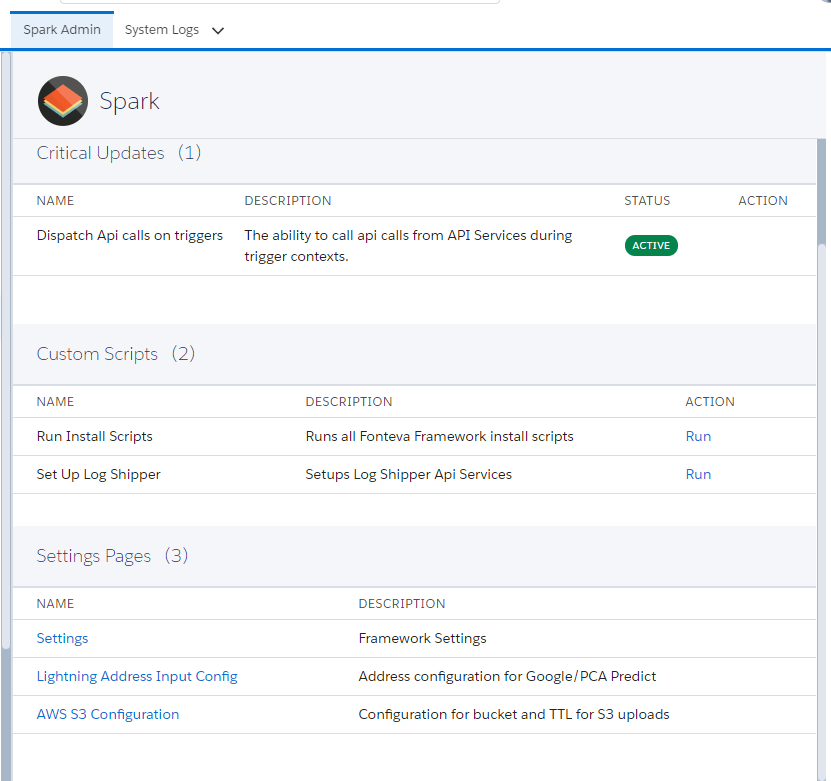The width and height of the screenshot is (831, 781).
Task: Click the green ACTIVE status badge
Action: click(x=650, y=245)
